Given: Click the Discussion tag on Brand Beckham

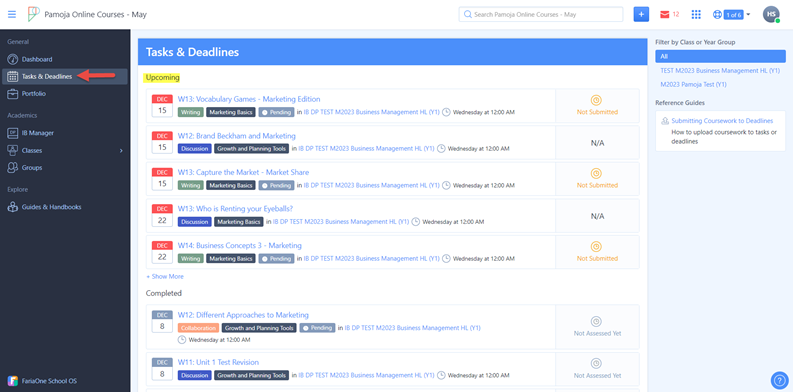Looking at the screenshot, I should [x=195, y=149].
